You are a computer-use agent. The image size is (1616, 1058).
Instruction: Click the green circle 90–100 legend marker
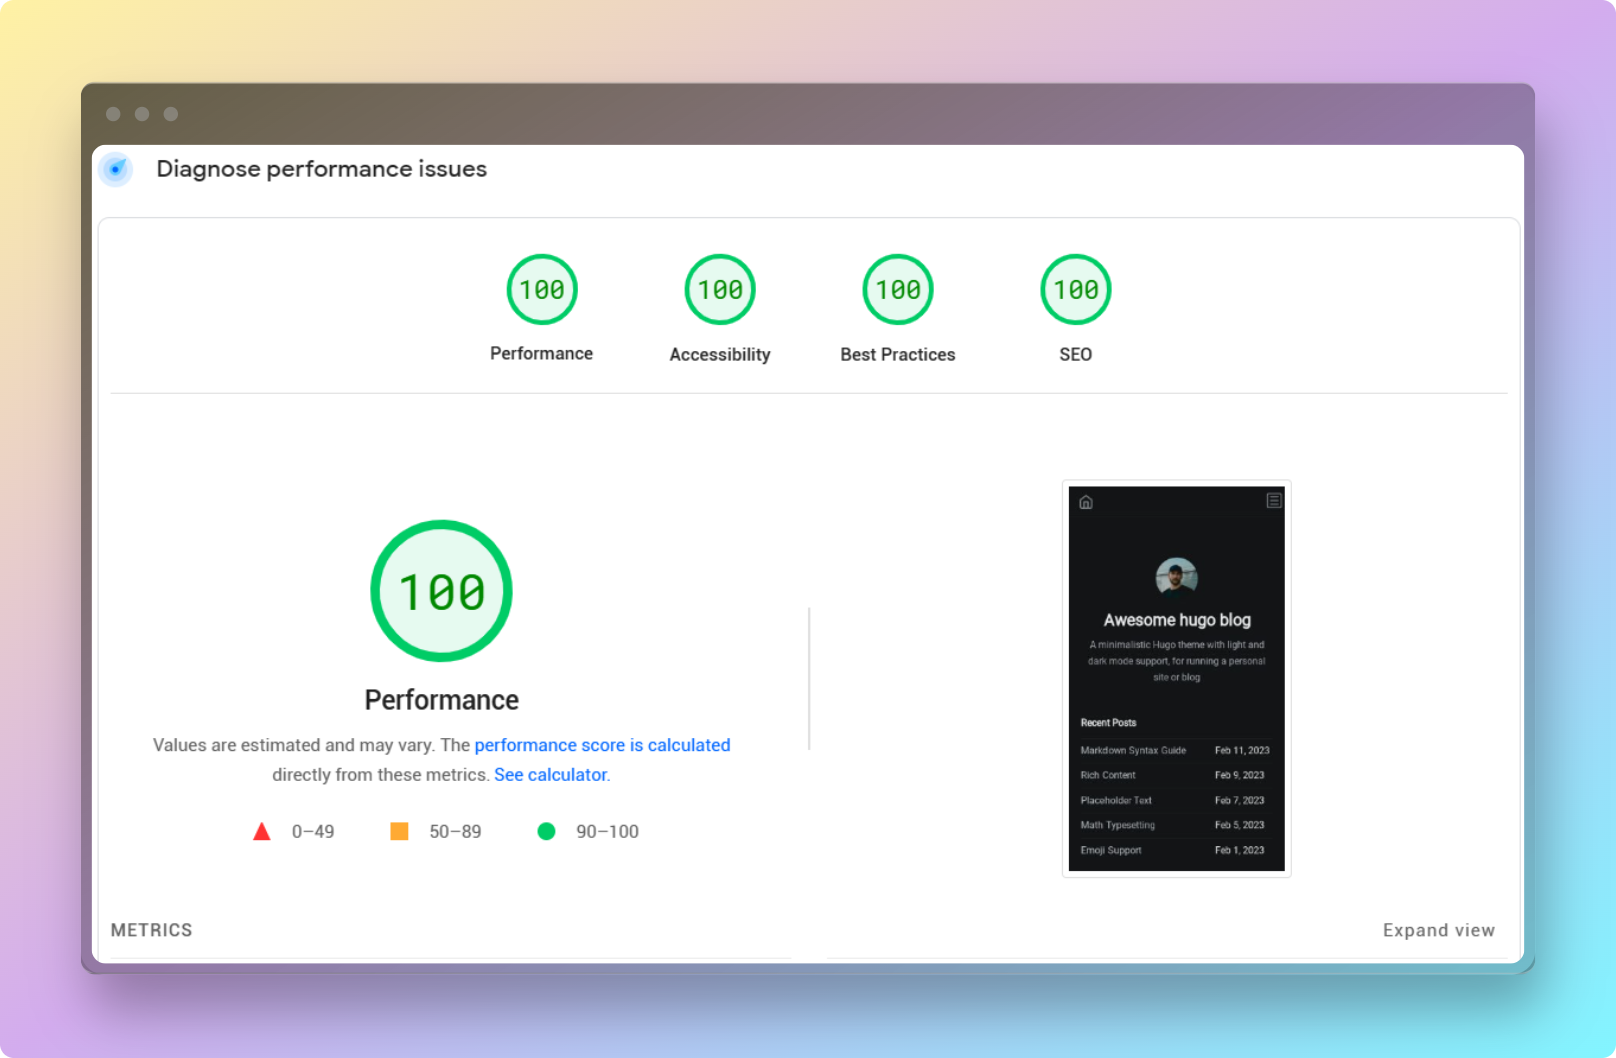click(x=546, y=832)
